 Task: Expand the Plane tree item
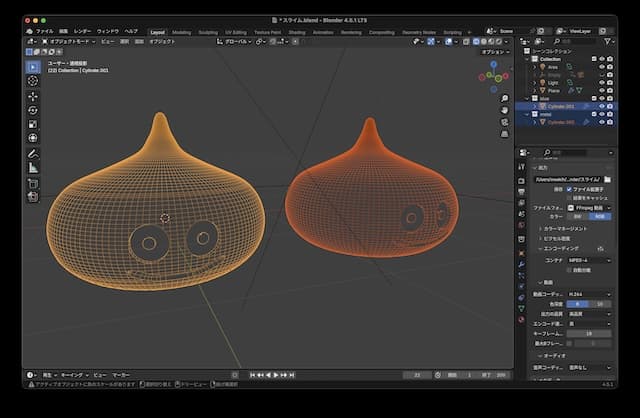535,91
